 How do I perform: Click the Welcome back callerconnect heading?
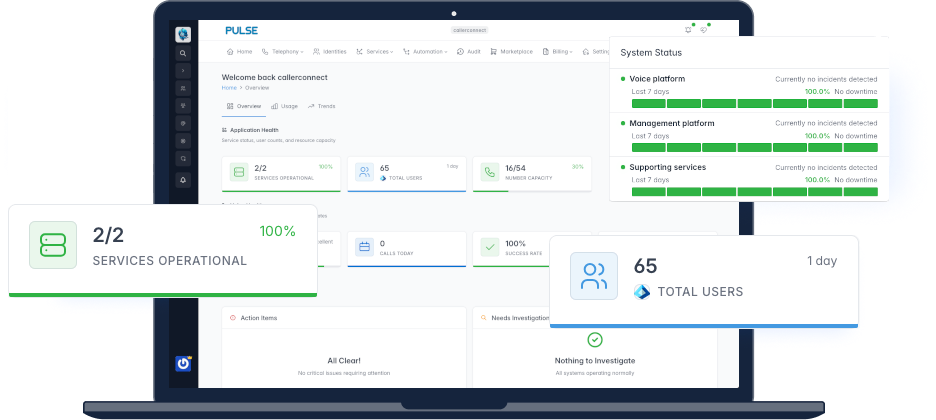click(275, 78)
